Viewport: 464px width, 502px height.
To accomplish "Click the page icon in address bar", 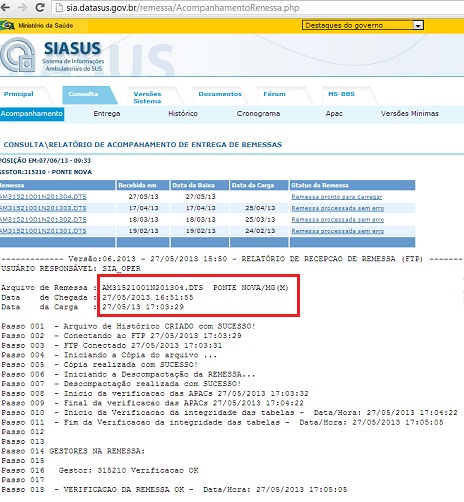I will 59,8.
